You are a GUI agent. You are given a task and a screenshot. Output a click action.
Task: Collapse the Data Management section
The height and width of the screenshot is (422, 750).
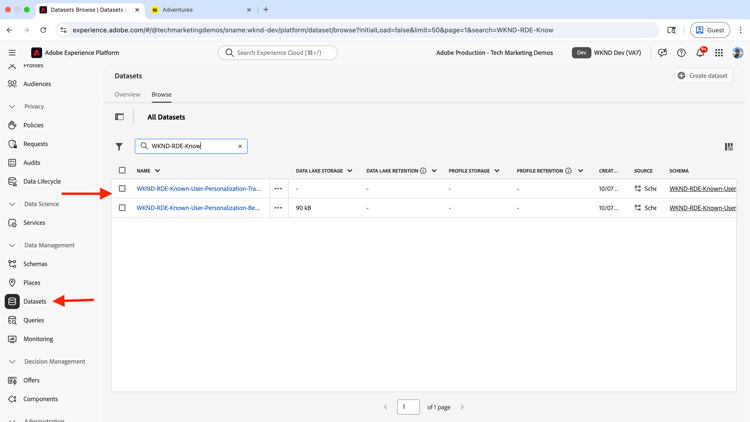[x=12, y=245]
